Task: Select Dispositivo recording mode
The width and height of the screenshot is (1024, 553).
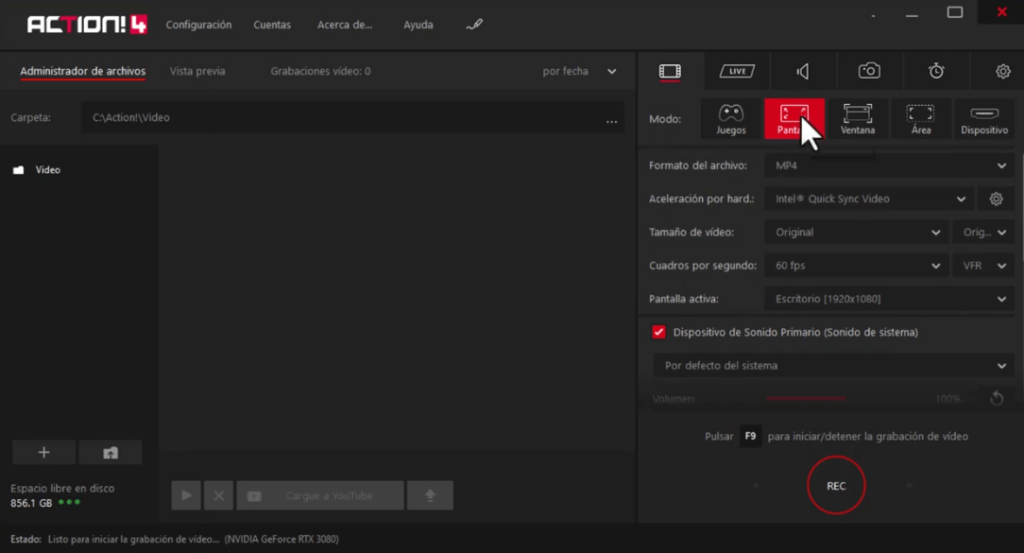Action: (984, 119)
